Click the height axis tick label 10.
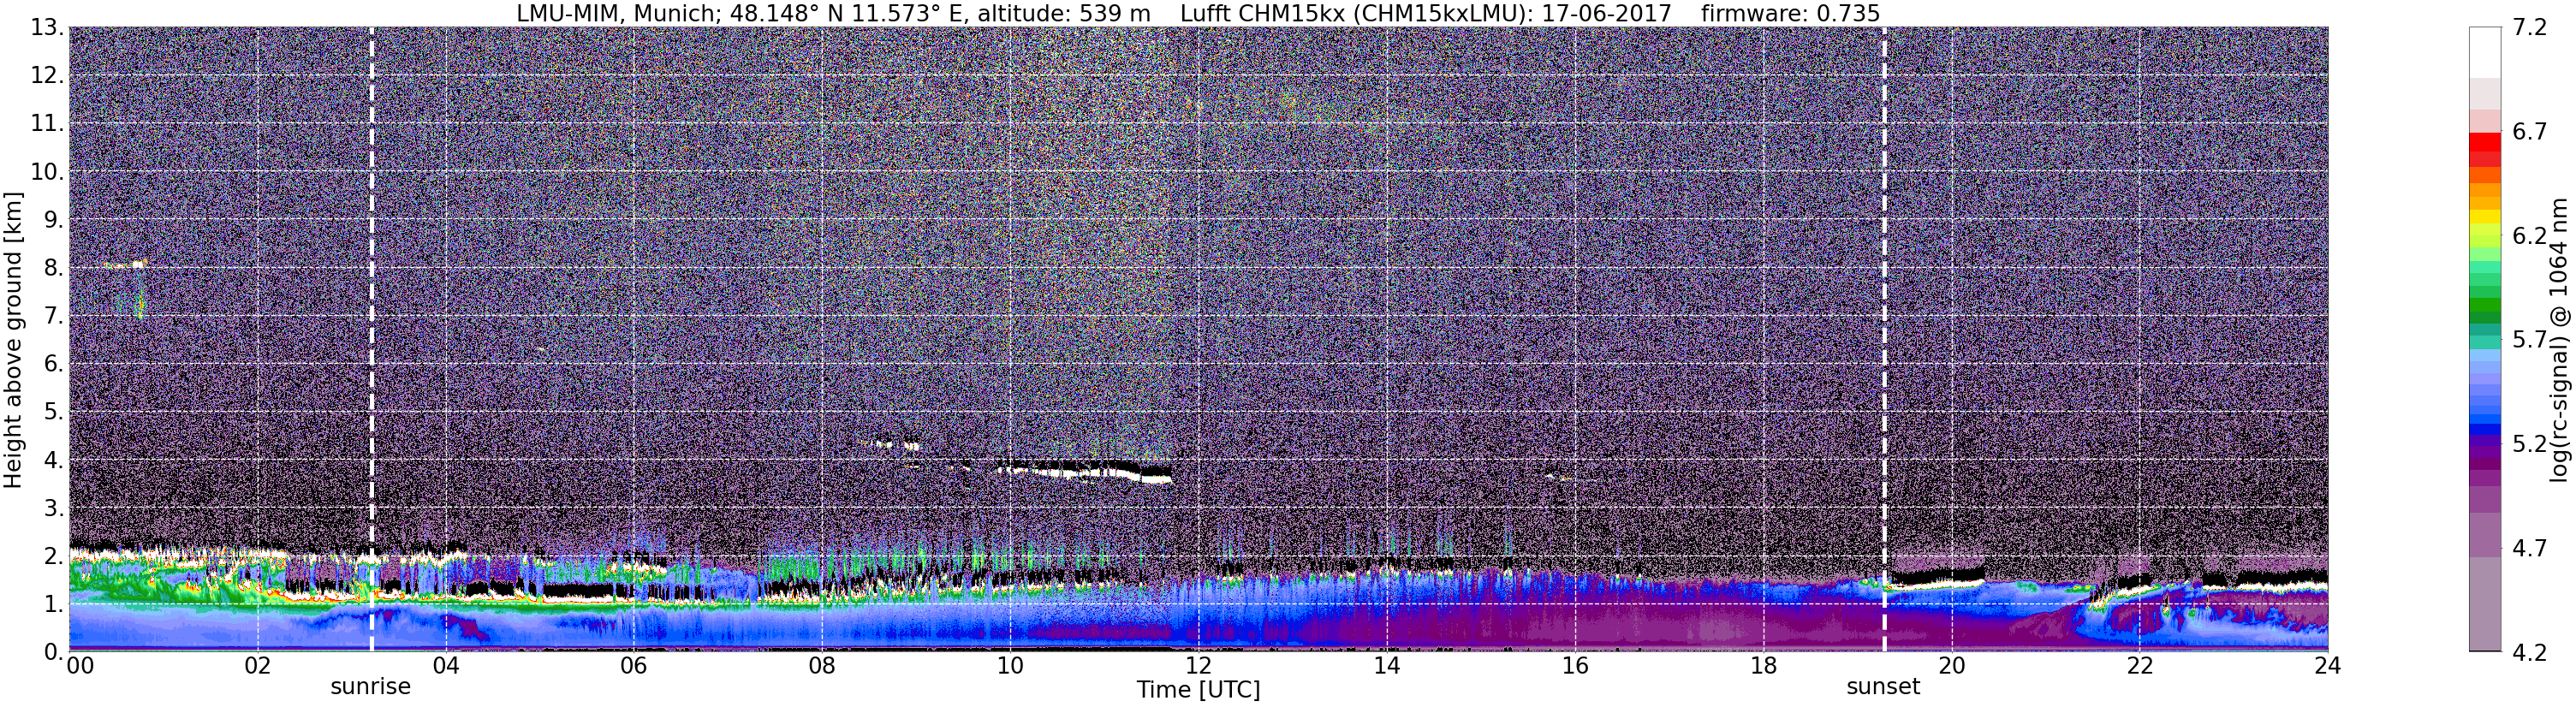This screenshot has height=707, width=2576. [x=48, y=172]
